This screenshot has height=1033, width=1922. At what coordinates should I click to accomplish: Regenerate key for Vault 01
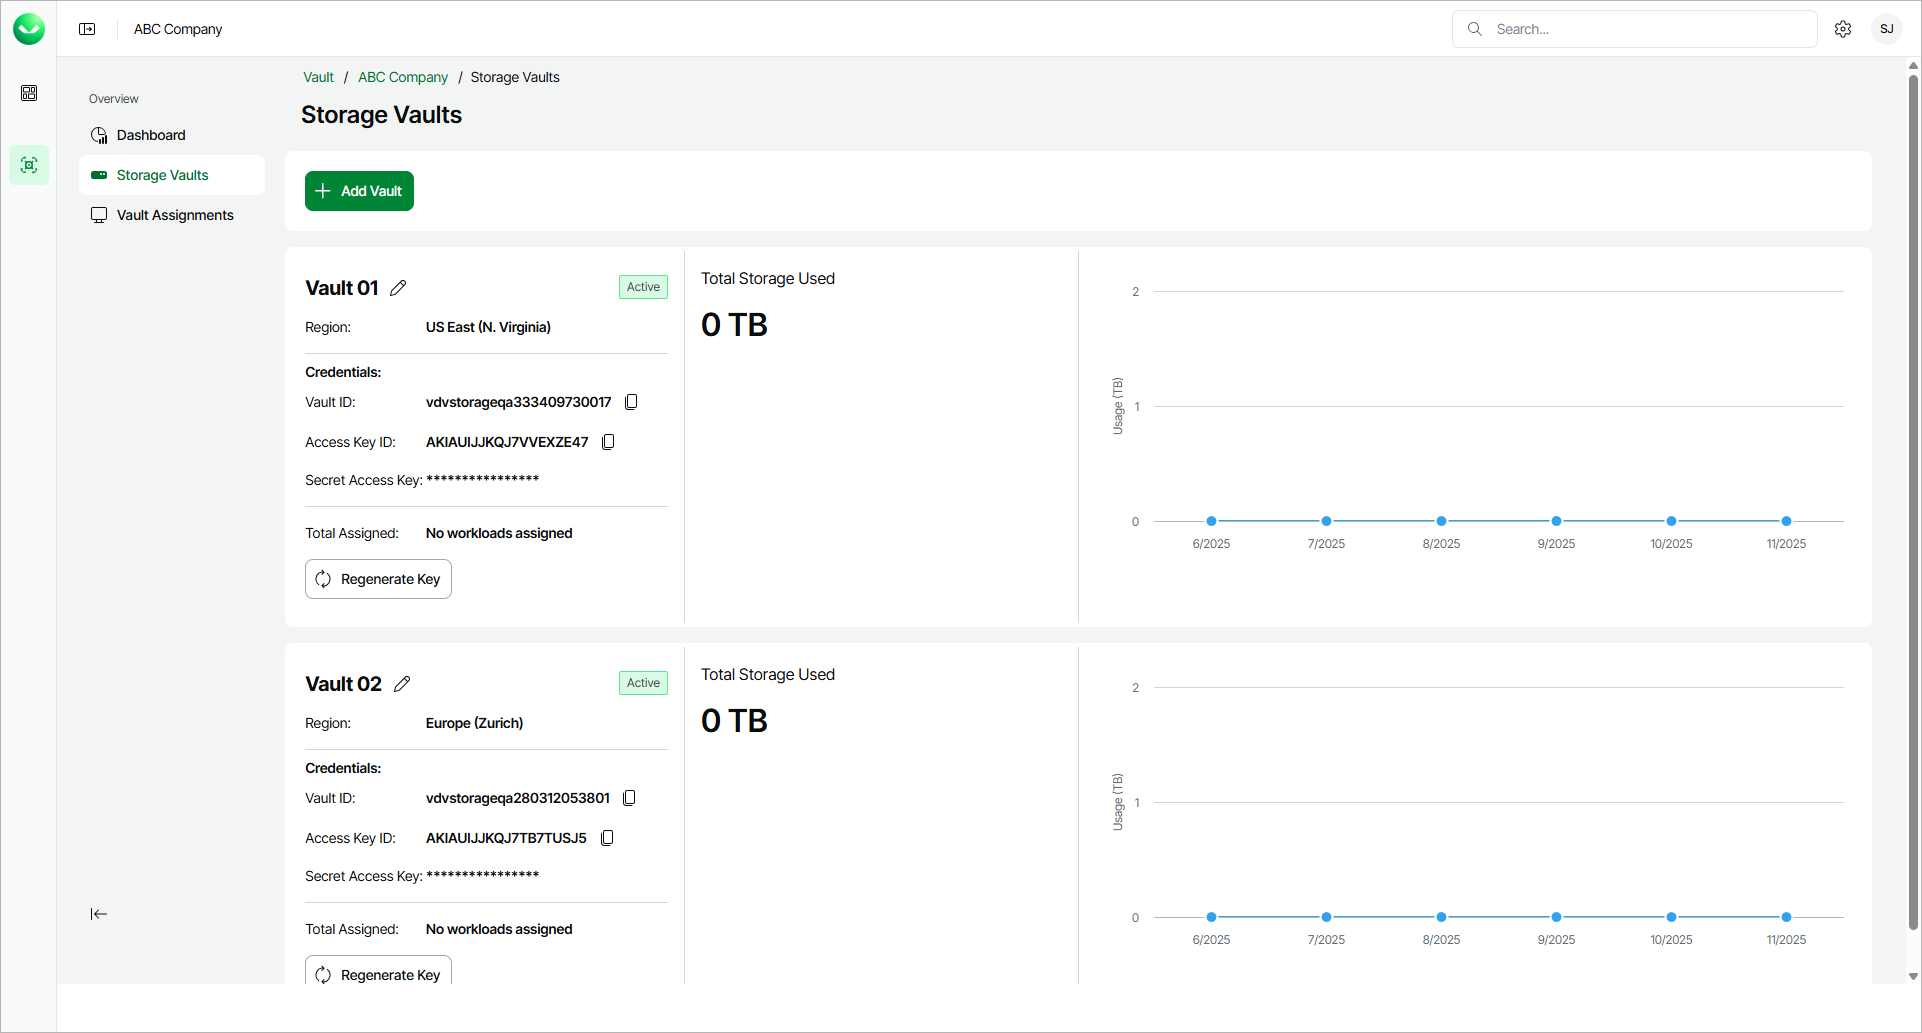(x=378, y=579)
